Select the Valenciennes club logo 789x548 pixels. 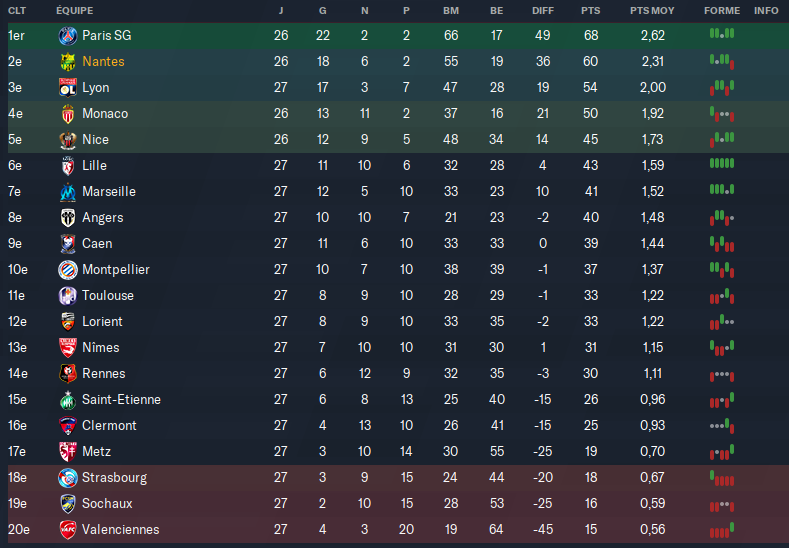[67, 529]
